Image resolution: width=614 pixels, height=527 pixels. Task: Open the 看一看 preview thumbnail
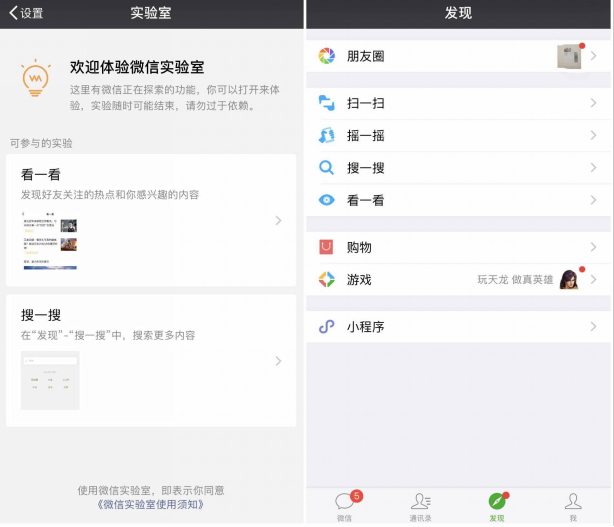[x=50, y=241]
